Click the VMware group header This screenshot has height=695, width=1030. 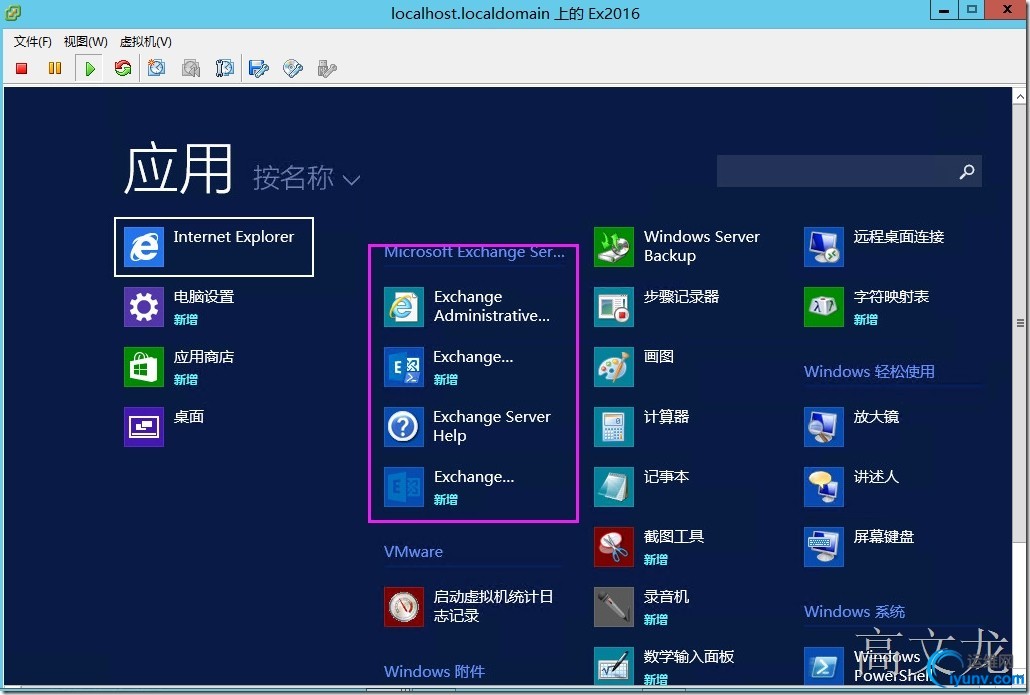413,552
